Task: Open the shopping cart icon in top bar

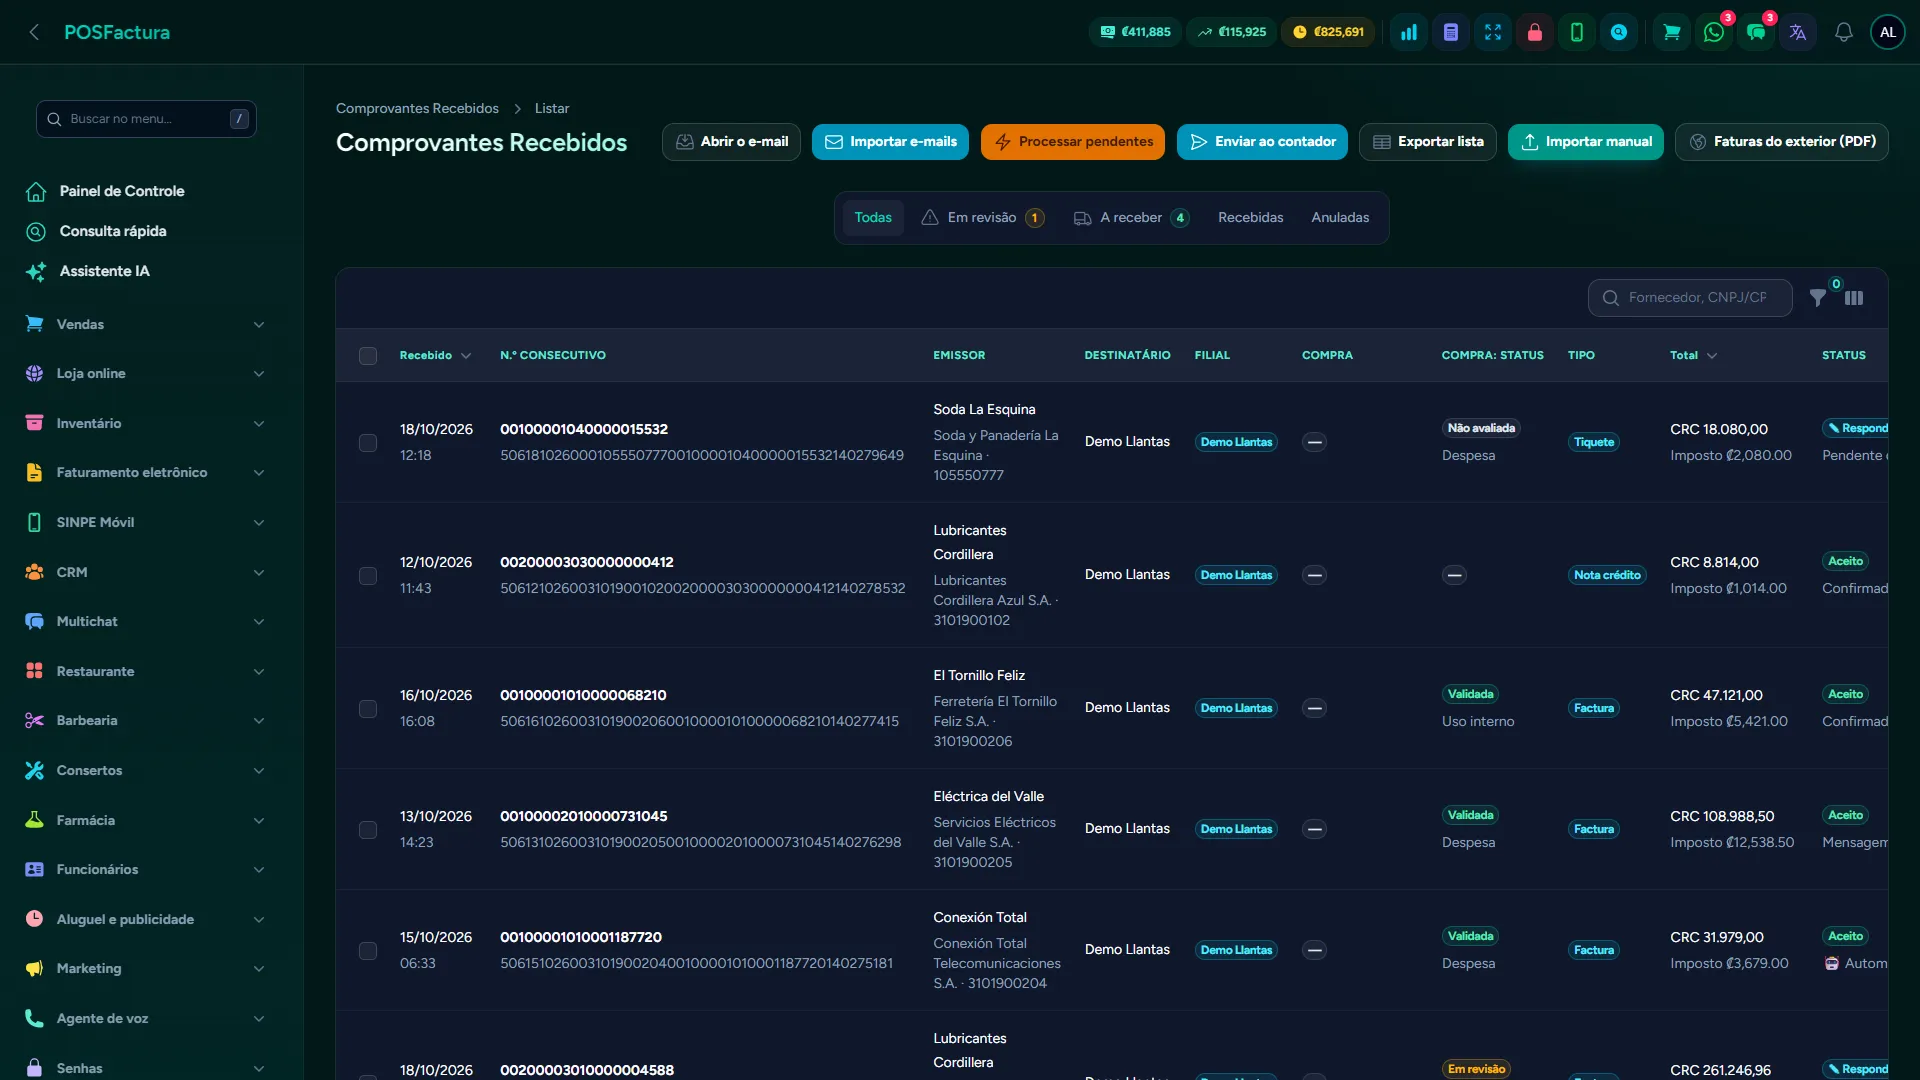Action: pyautogui.click(x=1671, y=32)
